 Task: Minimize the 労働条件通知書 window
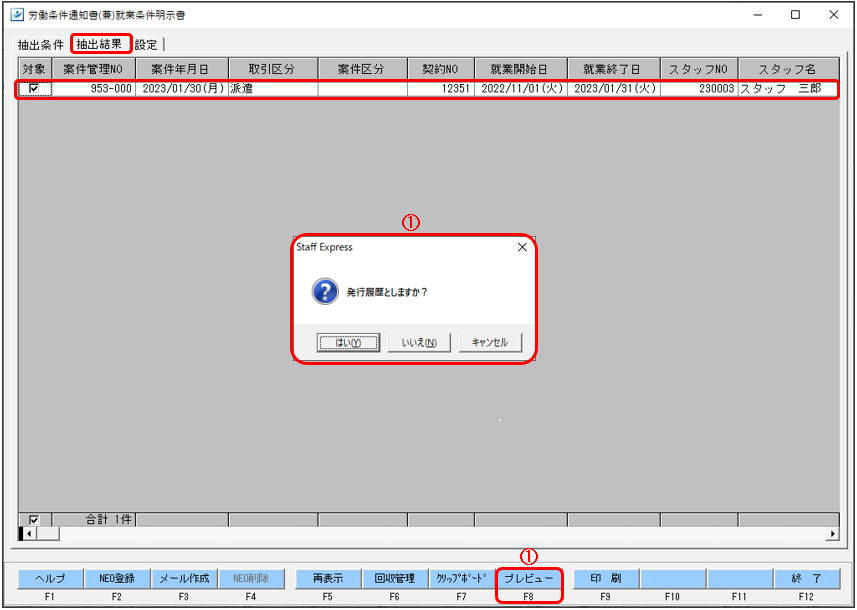click(x=758, y=15)
